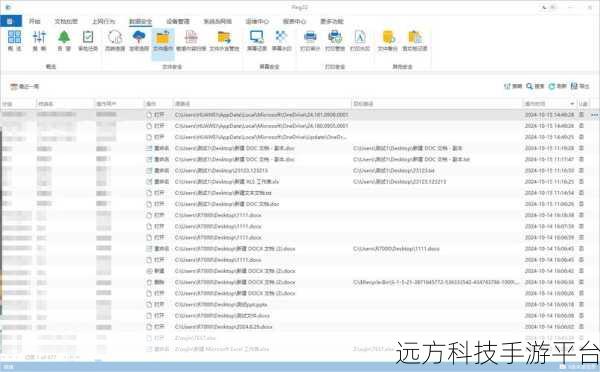This screenshot has height=372, width=600.
Task: Open the circular leak tracking icon
Action: (x=115, y=41)
